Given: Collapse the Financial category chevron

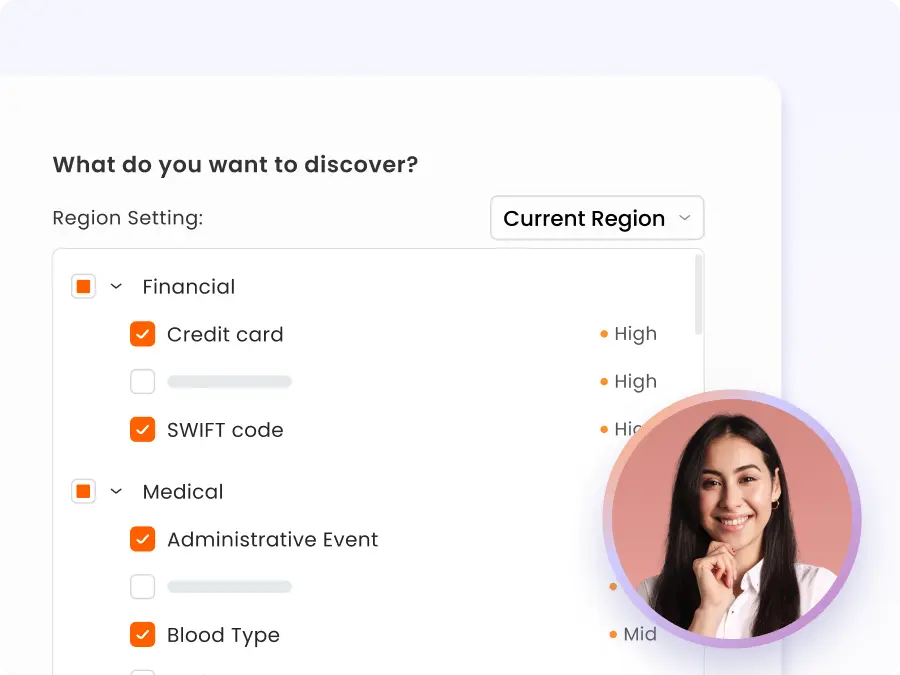Looking at the screenshot, I should [116, 286].
